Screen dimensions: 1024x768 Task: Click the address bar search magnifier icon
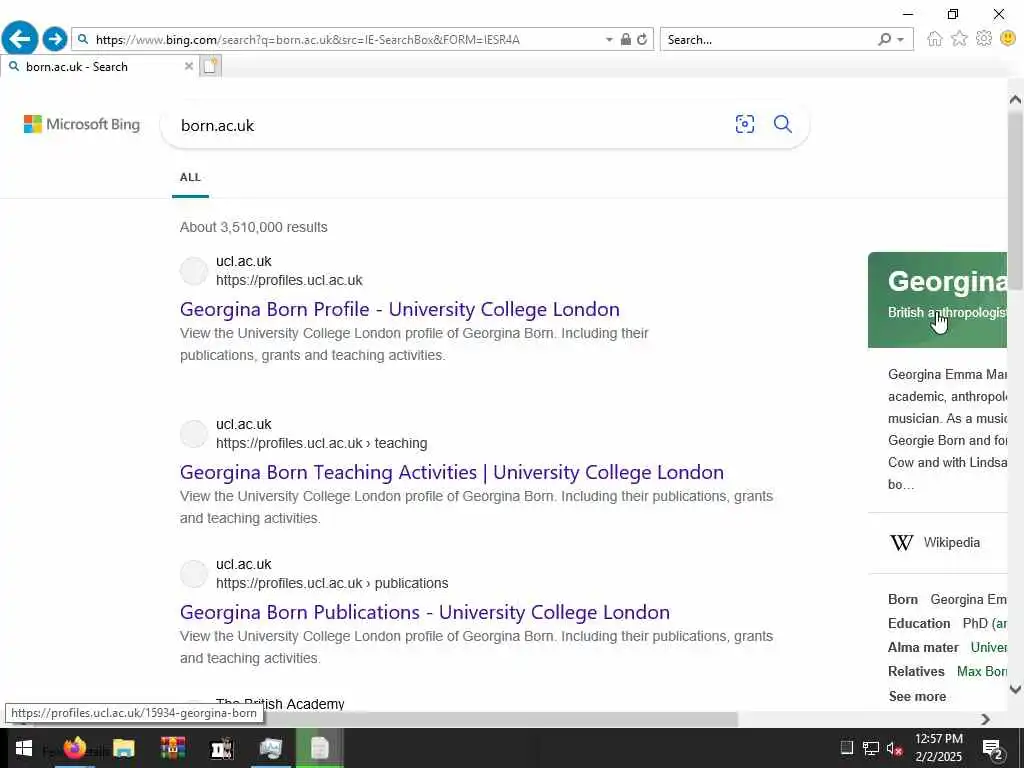[x=83, y=39]
